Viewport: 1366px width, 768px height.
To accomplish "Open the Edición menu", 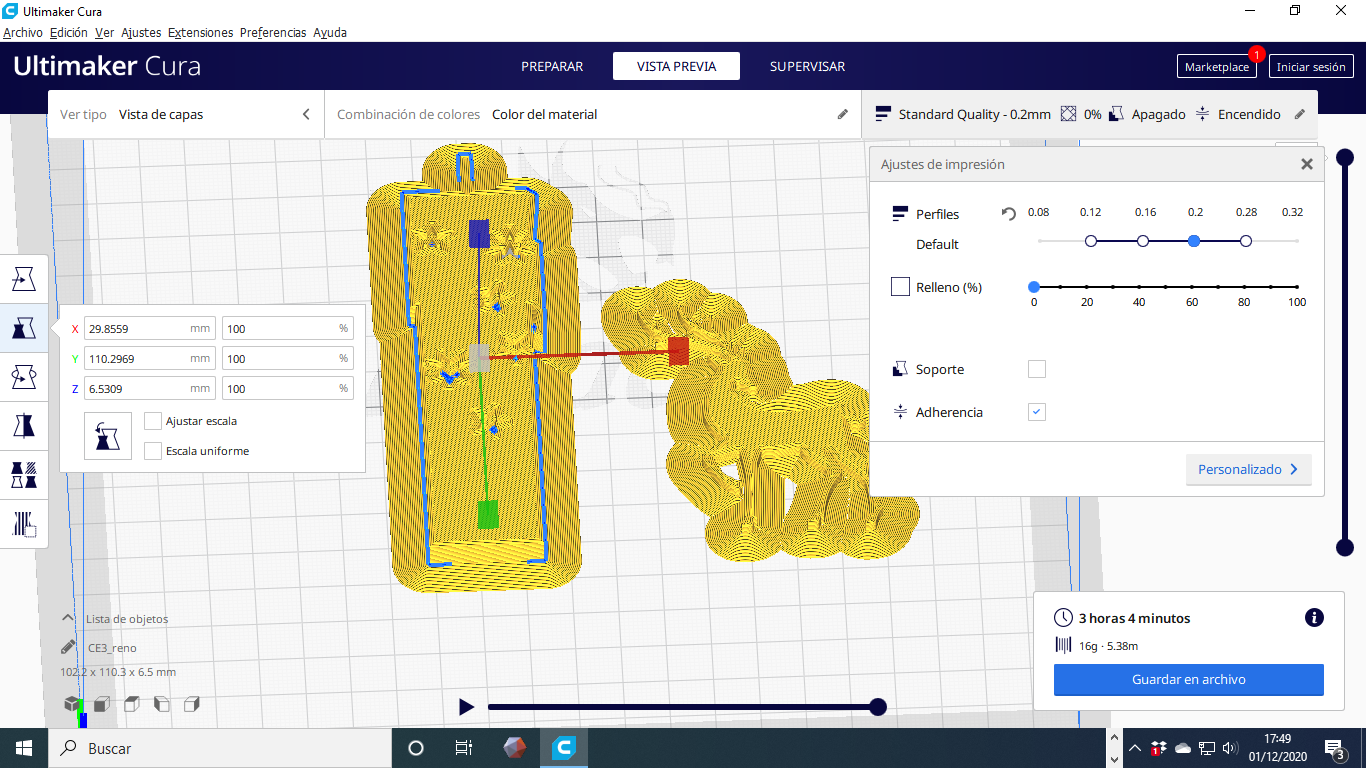I will coord(69,33).
